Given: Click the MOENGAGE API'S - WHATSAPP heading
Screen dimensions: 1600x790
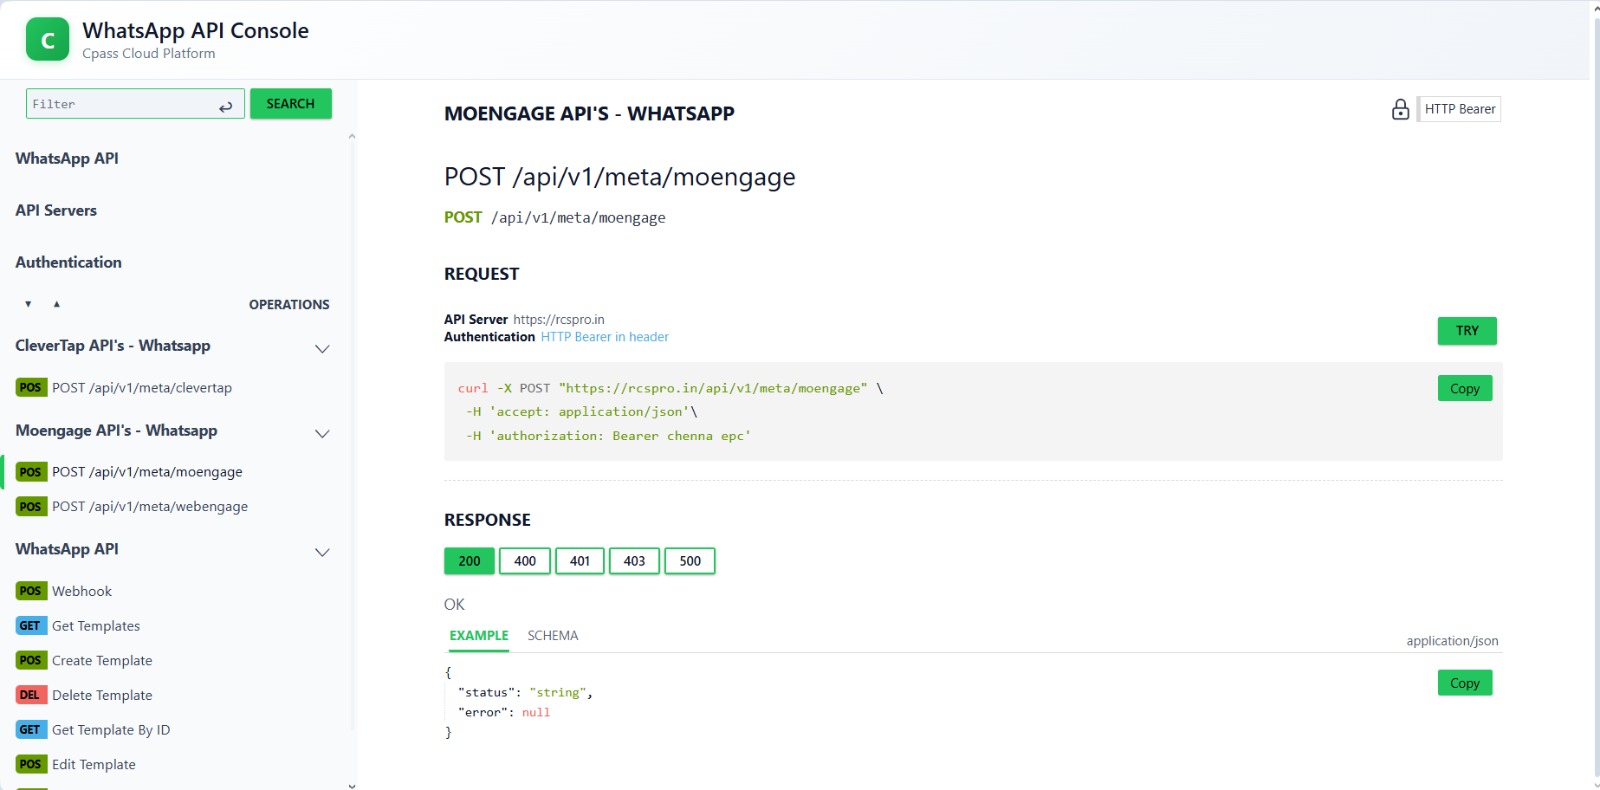Looking at the screenshot, I should pyautogui.click(x=589, y=114).
